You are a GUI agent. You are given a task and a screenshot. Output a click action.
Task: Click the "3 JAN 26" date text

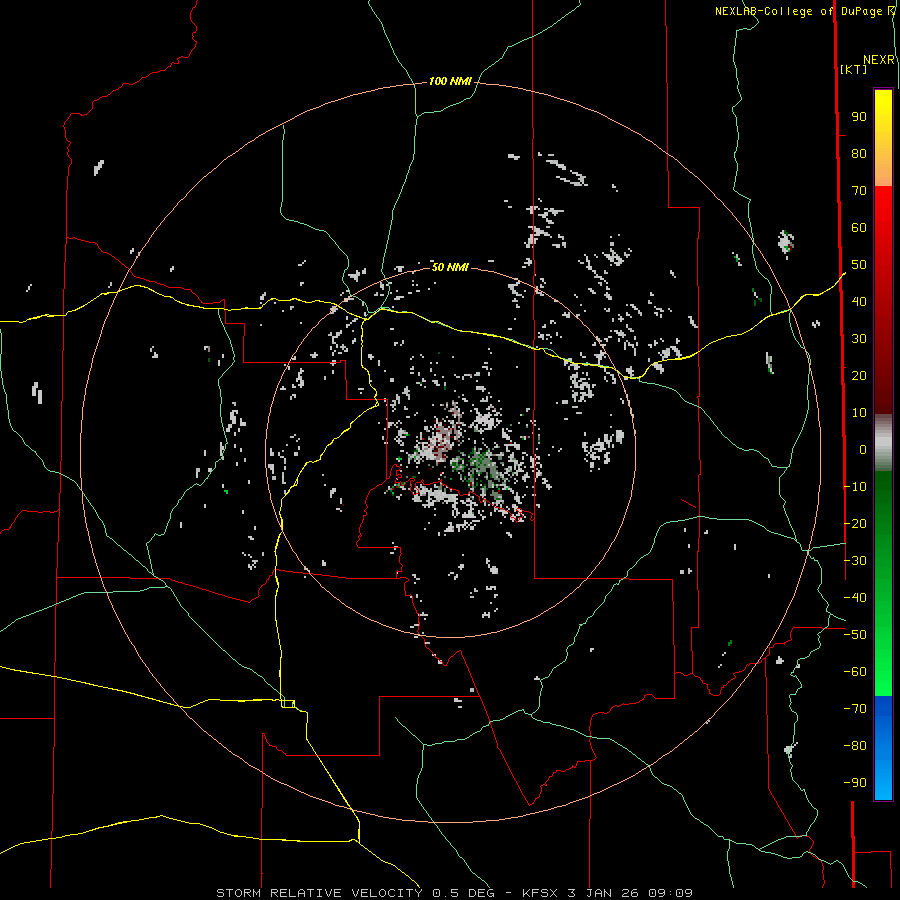coord(603,893)
